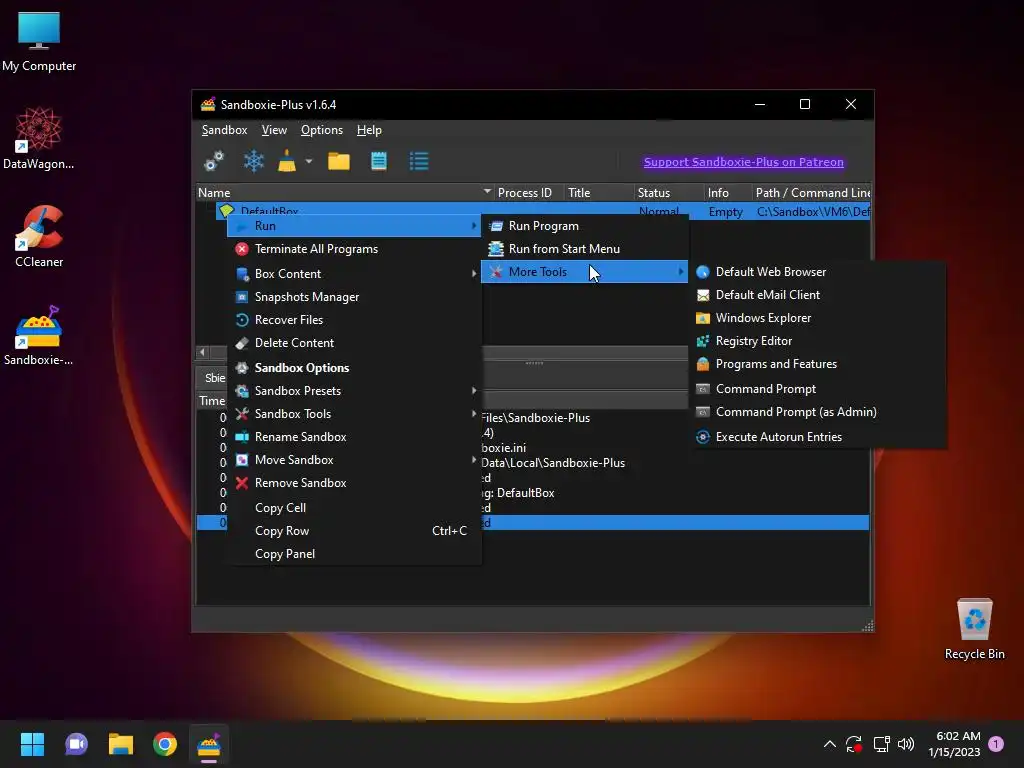Select Run Program from submenu

(584, 226)
